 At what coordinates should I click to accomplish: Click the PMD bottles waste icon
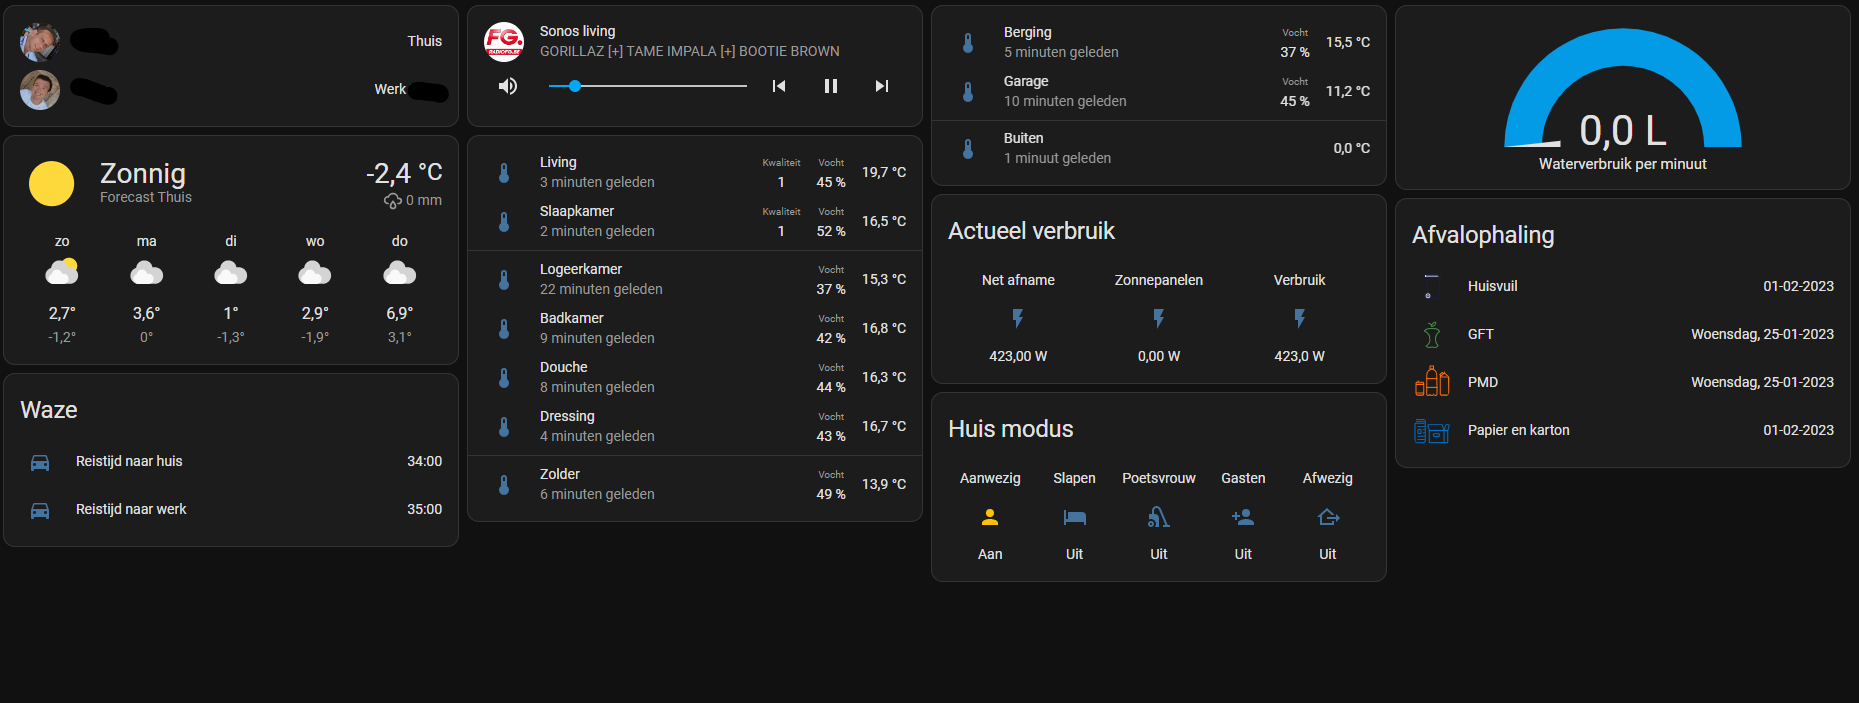point(1432,382)
